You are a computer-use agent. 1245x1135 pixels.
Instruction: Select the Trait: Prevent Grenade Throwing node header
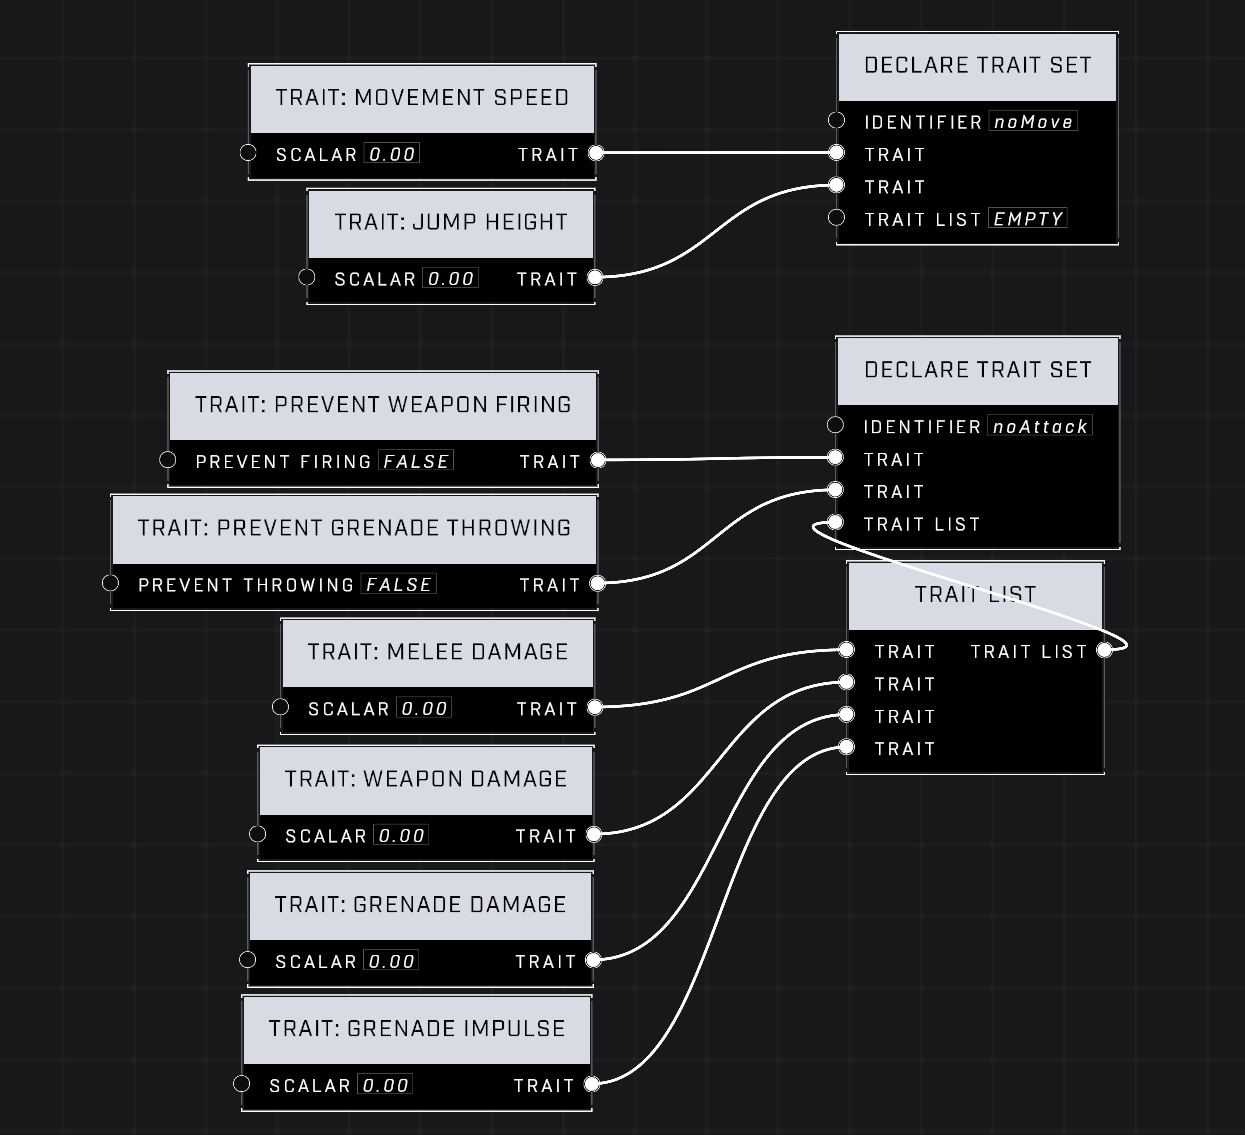[354, 528]
